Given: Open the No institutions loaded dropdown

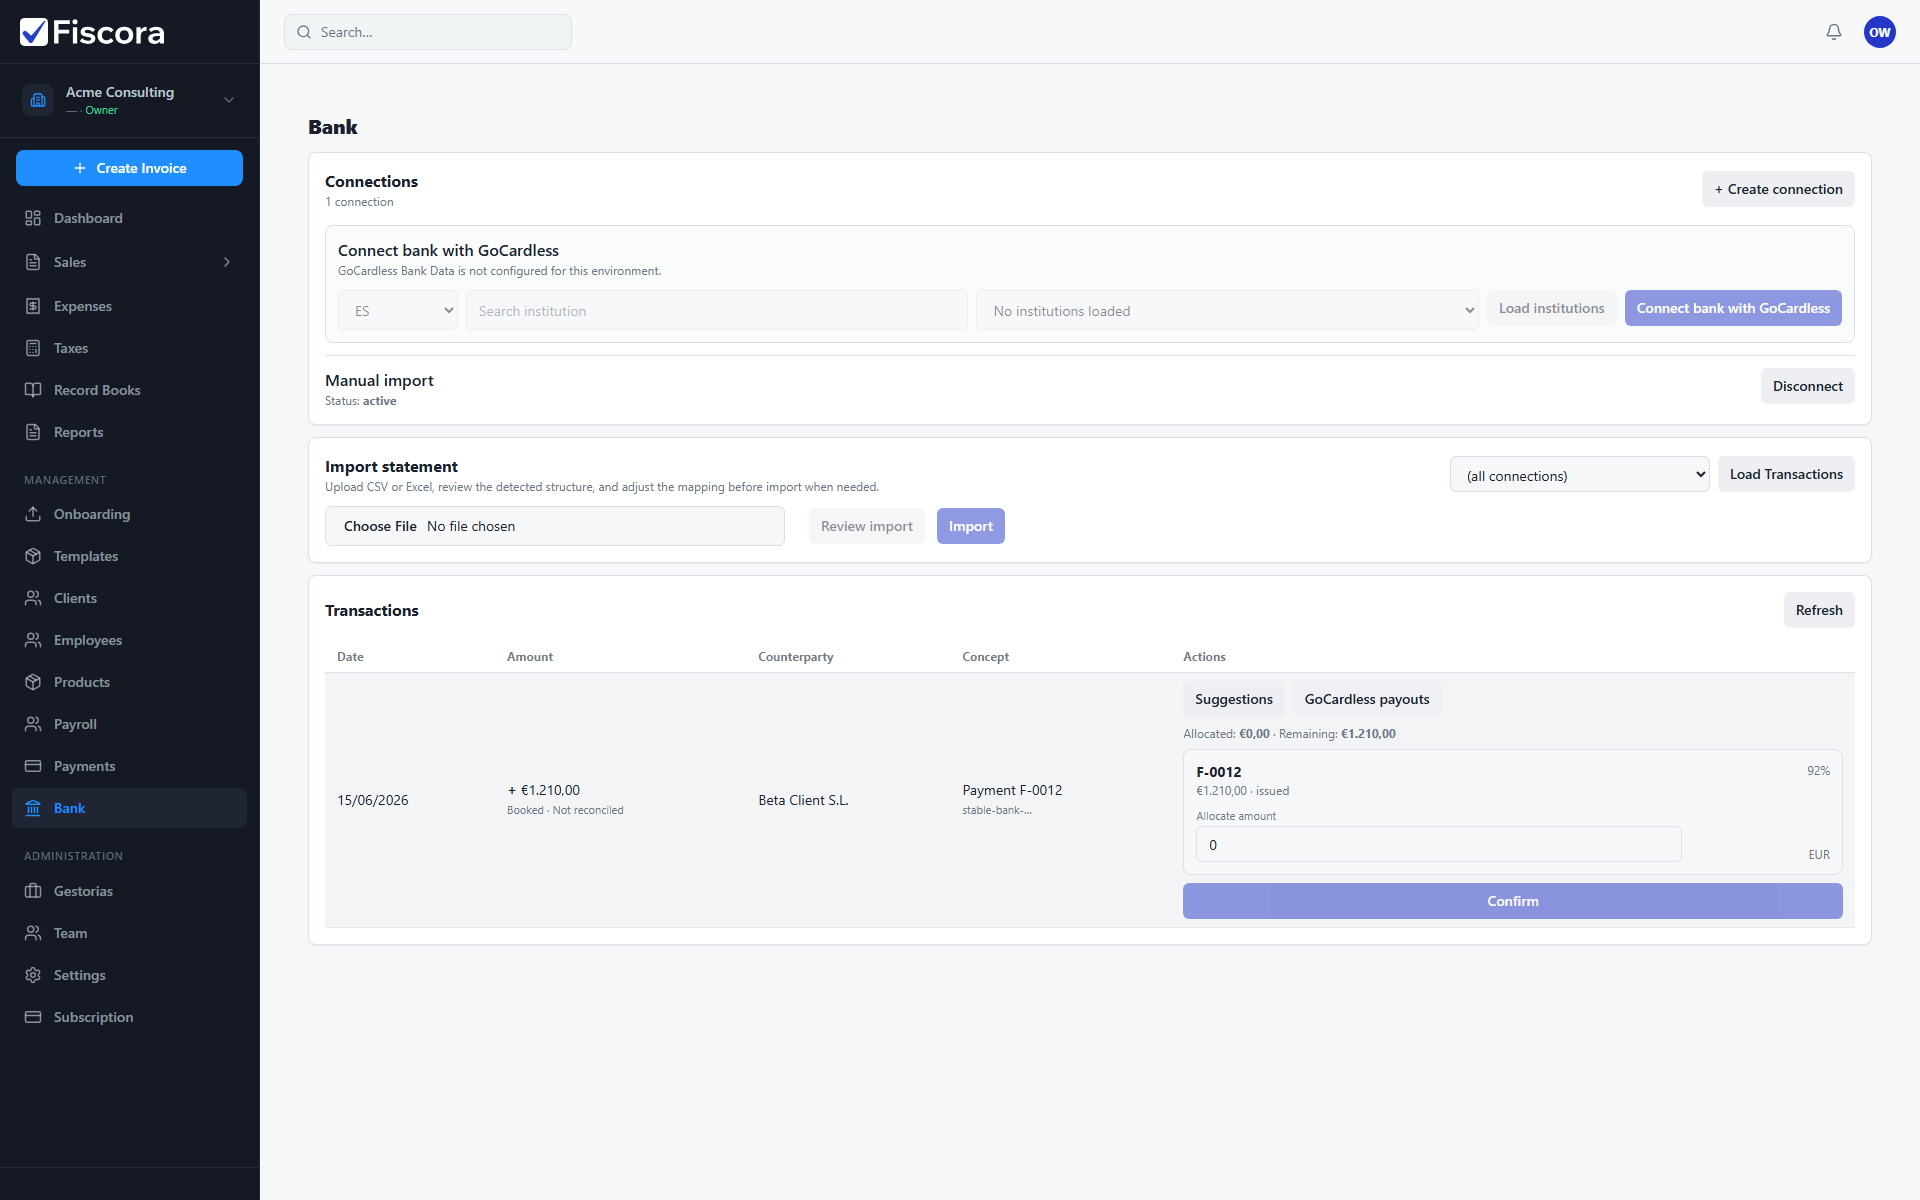Looking at the screenshot, I should pyautogui.click(x=1227, y=310).
